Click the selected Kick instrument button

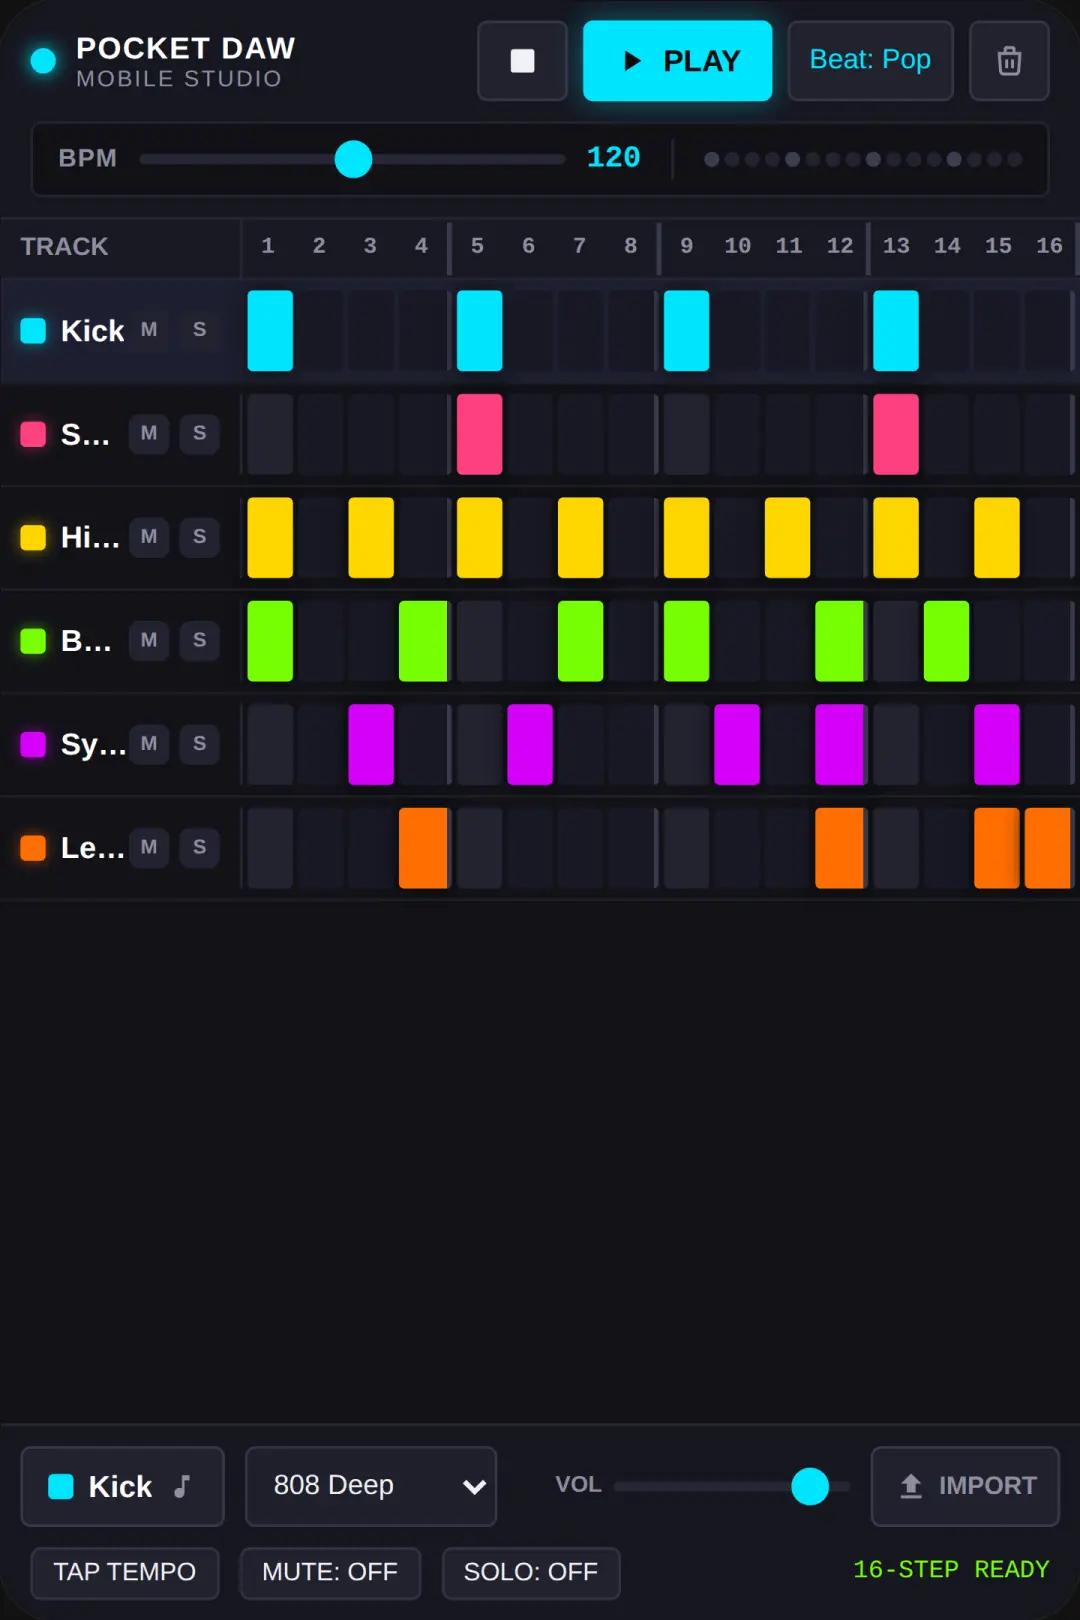pos(122,1486)
